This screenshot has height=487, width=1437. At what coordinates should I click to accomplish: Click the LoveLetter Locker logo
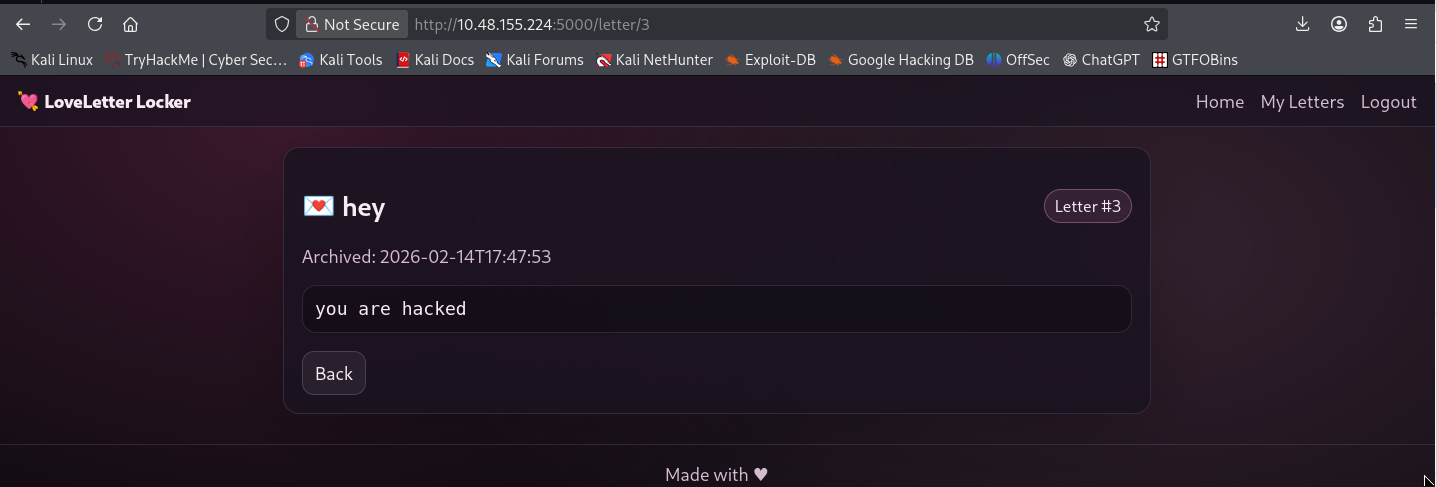click(105, 102)
